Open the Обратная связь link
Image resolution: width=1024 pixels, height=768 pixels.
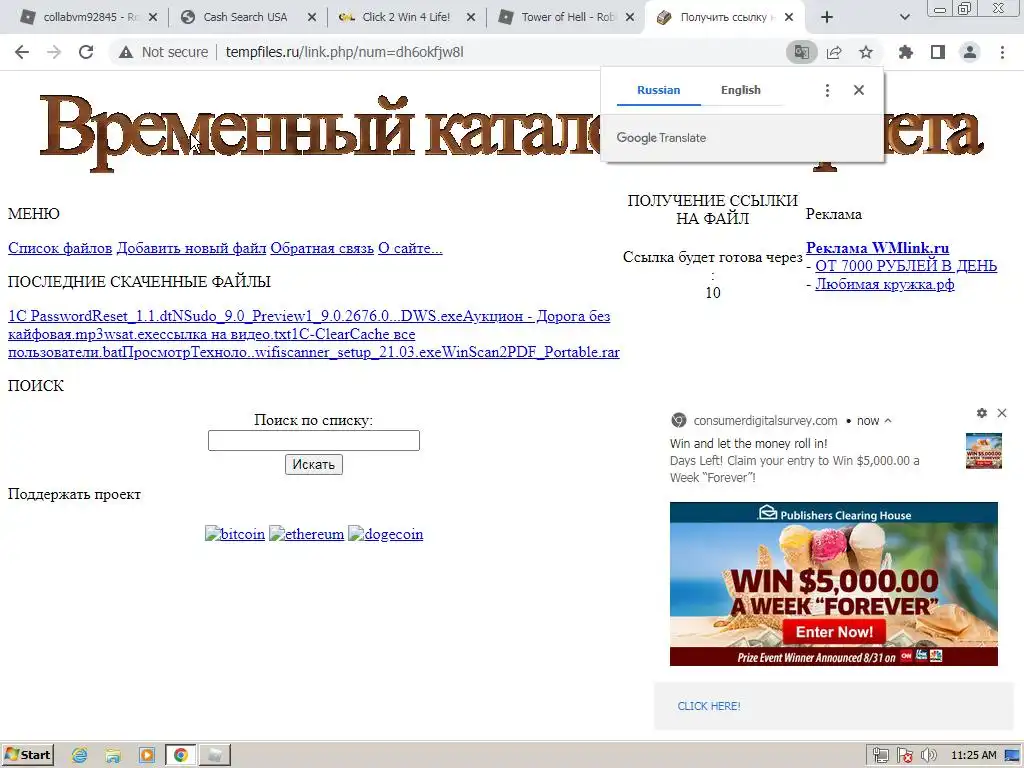(x=322, y=248)
